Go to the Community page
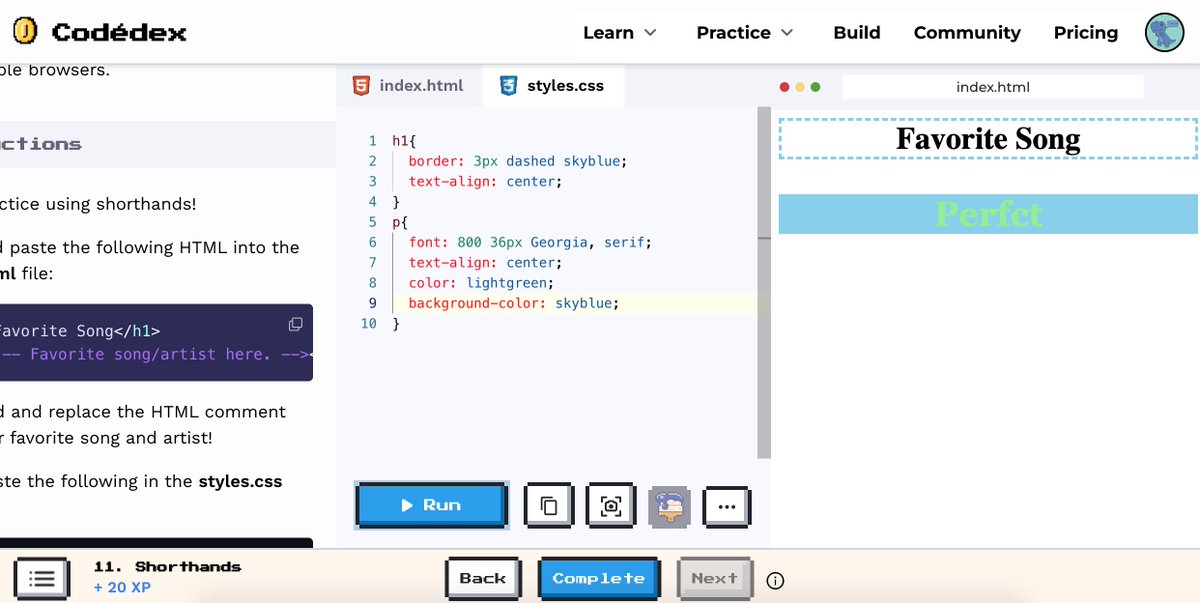Image resolution: width=1200 pixels, height=603 pixels. [x=967, y=33]
